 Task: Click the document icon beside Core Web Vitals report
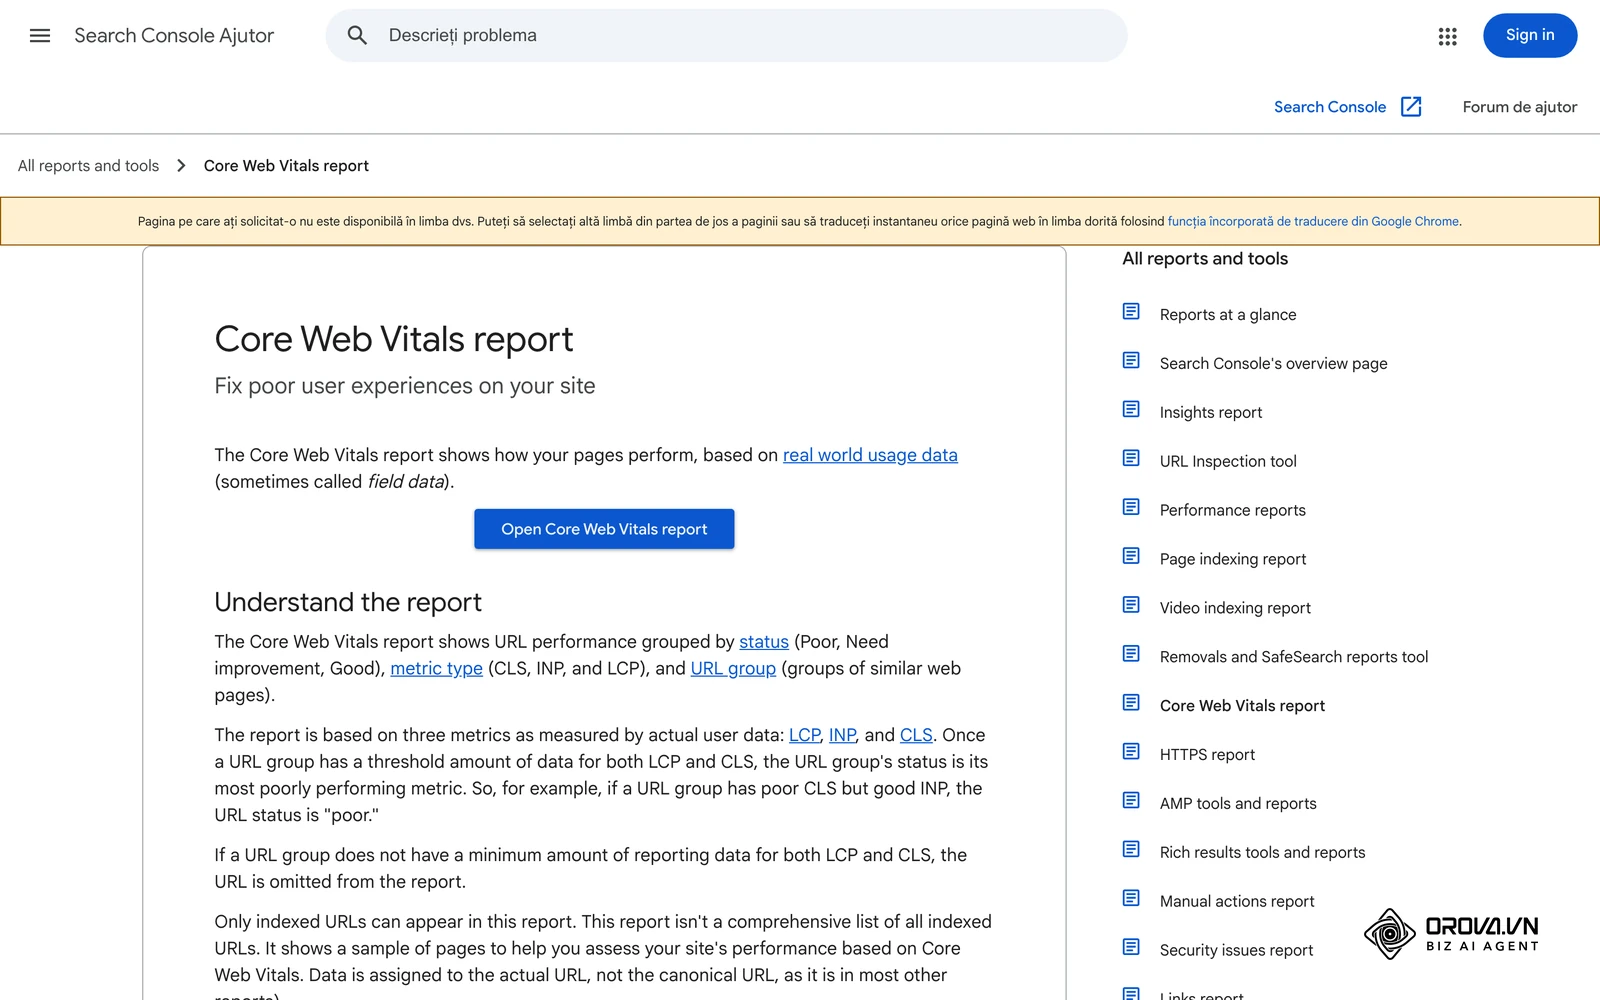click(1131, 703)
